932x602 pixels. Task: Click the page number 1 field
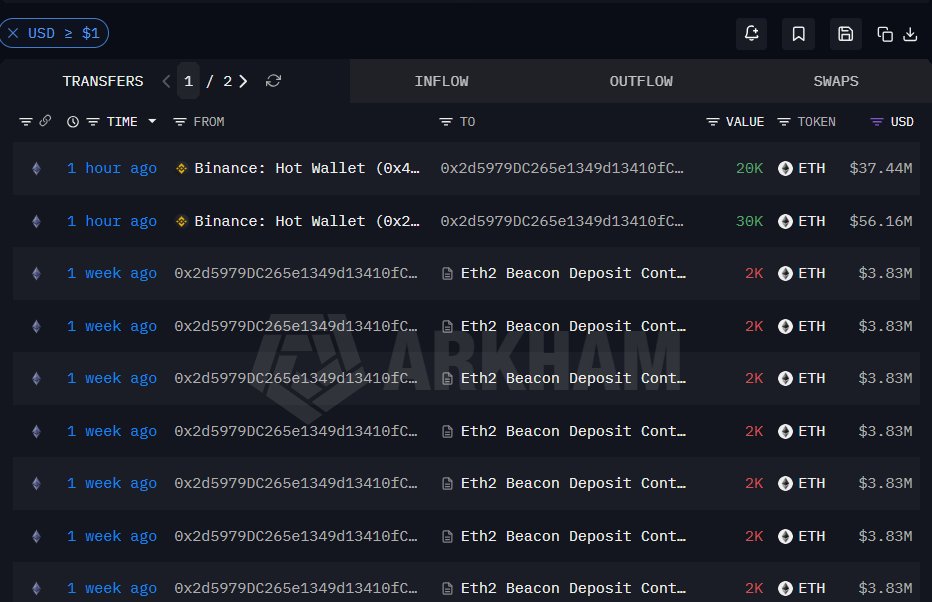(x=188, y=81)
